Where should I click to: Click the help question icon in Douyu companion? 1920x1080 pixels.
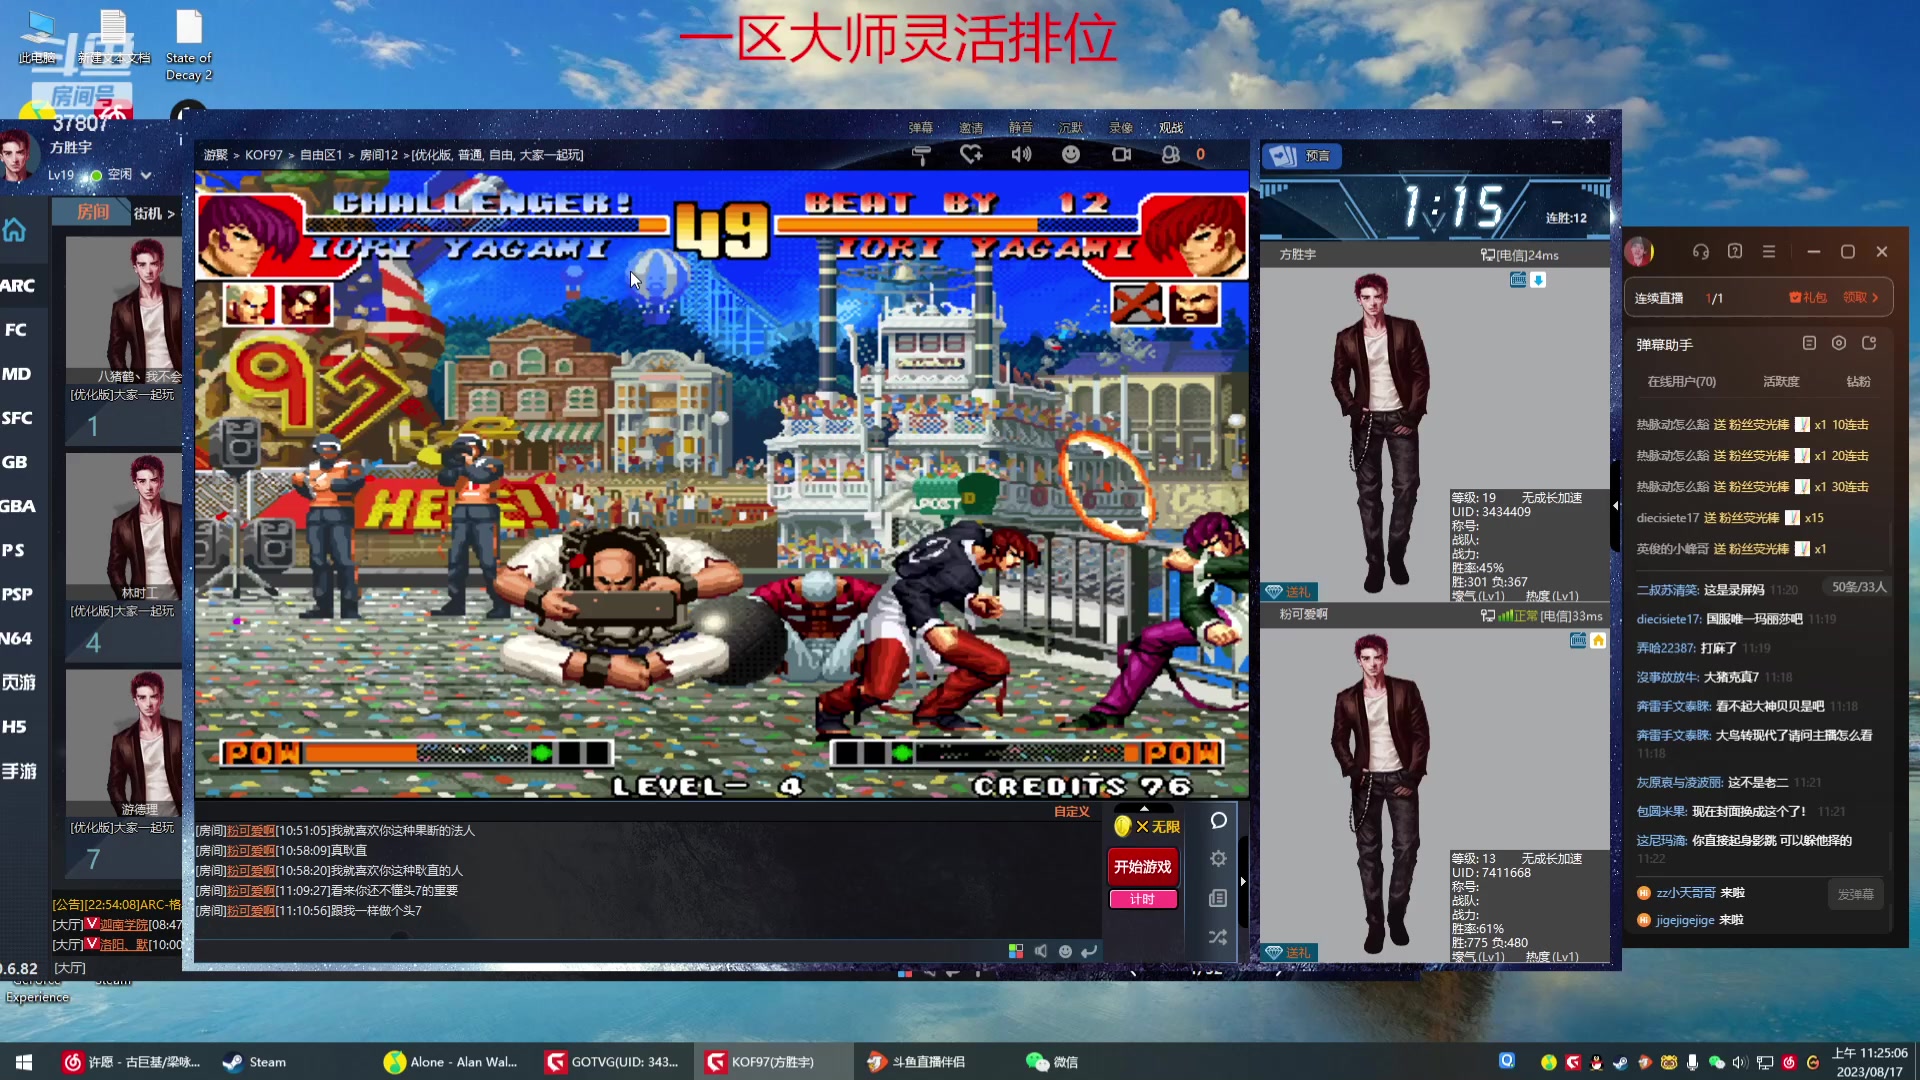point(1735,252)
